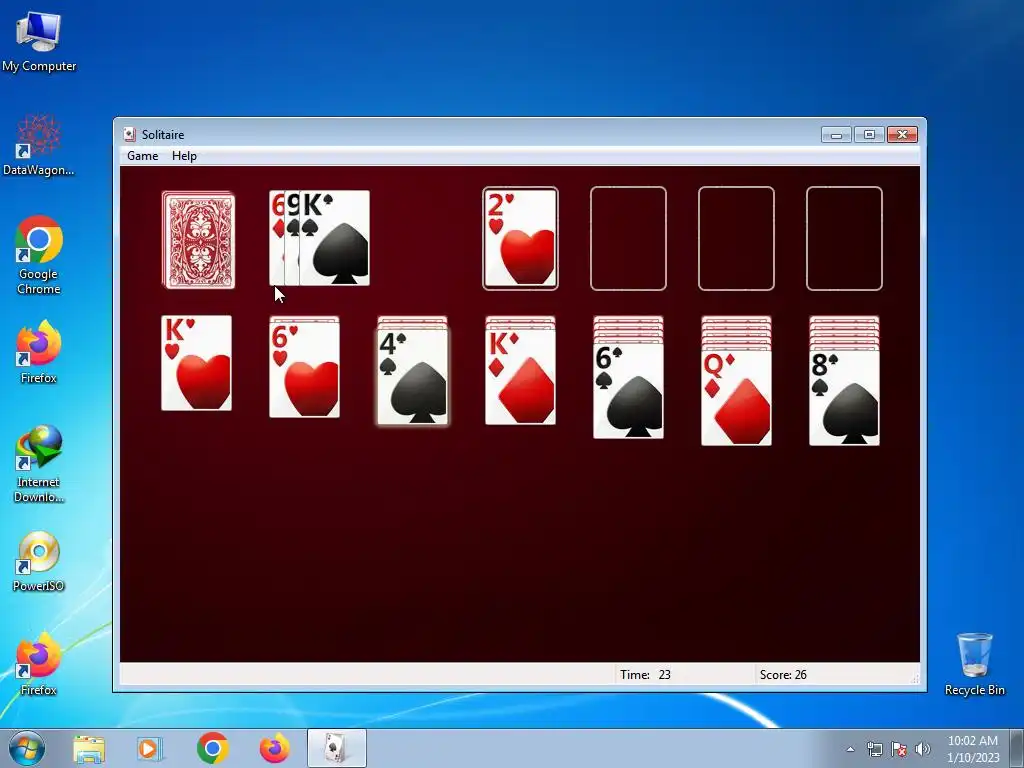The image size is (1024, 768).
Task: Launch Windows Media Player from taskbar
Action: pos(150,749)
